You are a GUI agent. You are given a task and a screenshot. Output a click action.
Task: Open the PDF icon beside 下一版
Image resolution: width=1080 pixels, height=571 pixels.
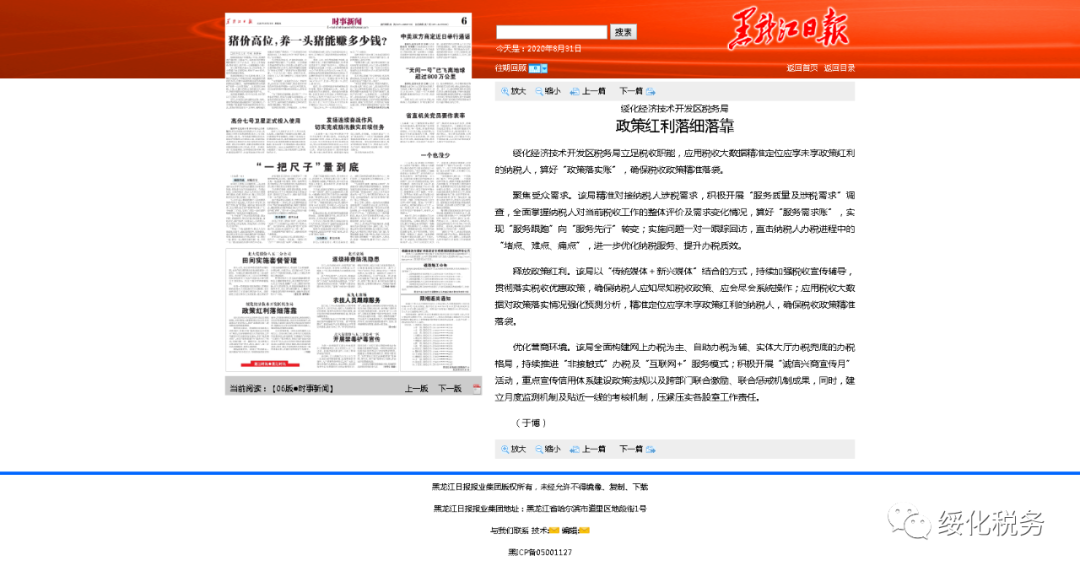coord(476,388)
